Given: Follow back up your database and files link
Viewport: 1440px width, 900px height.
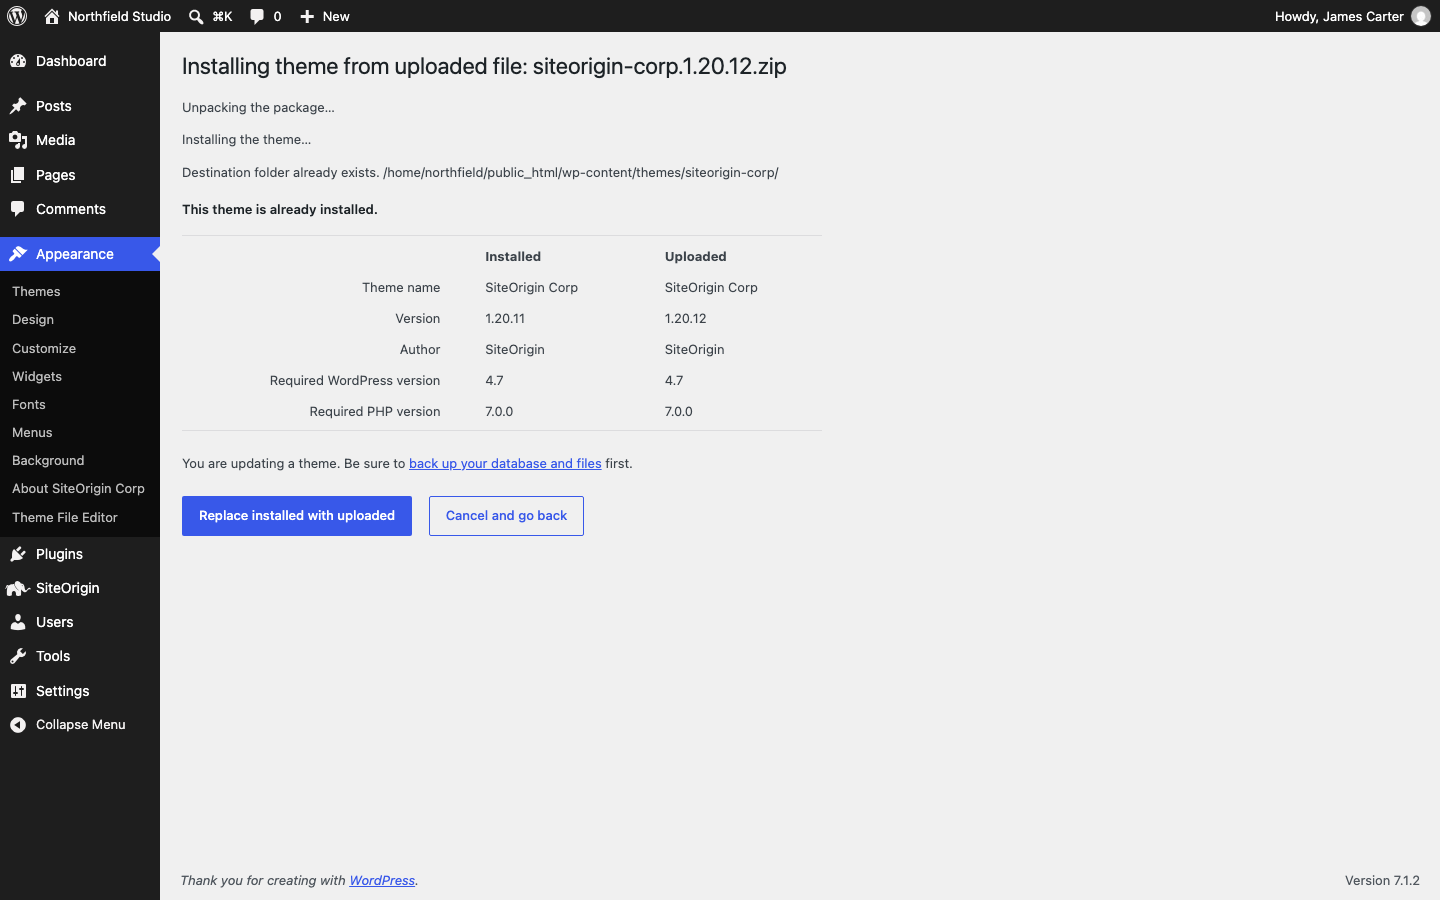Looking at the screenshot, I should pos(505,463).
